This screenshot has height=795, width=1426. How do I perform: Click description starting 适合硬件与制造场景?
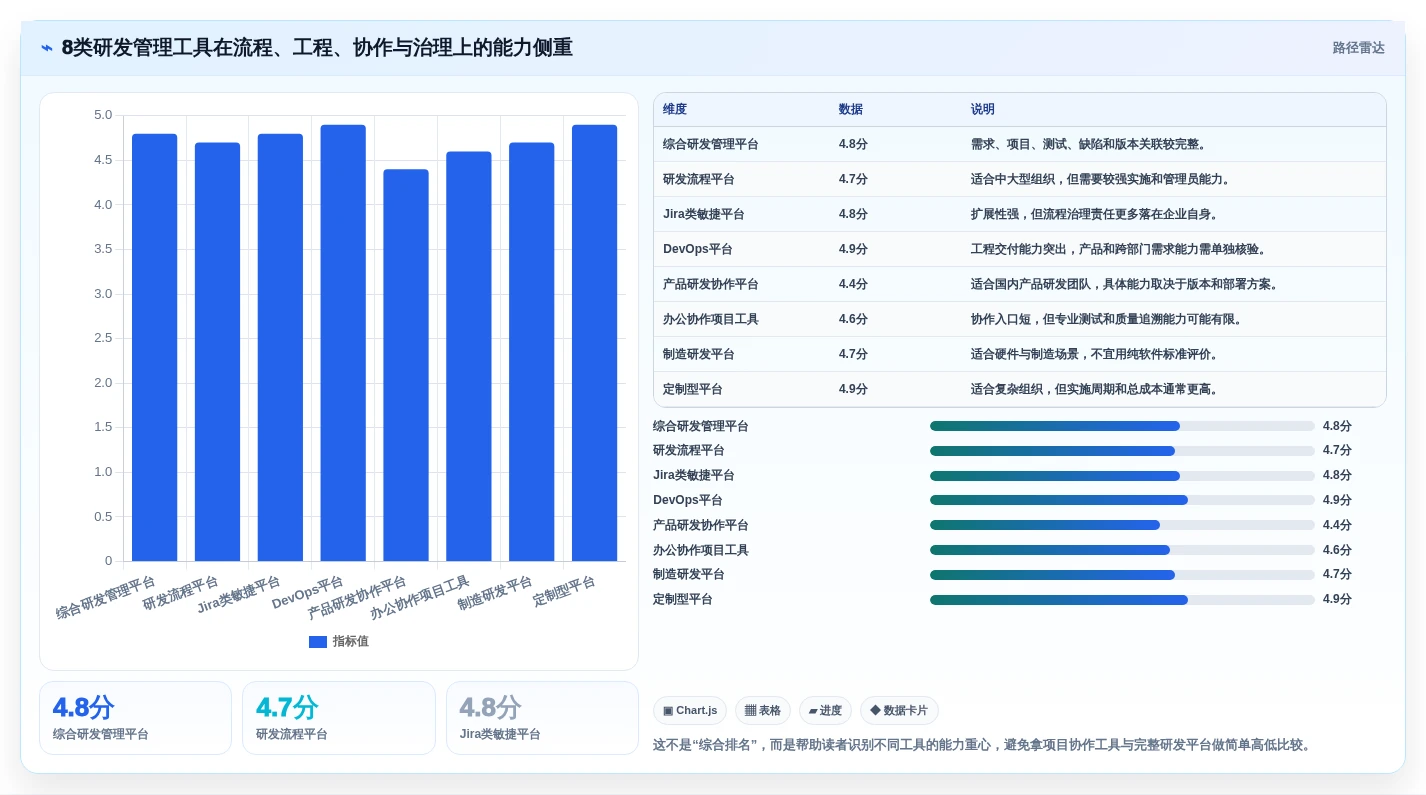[x=1095, y=354]
